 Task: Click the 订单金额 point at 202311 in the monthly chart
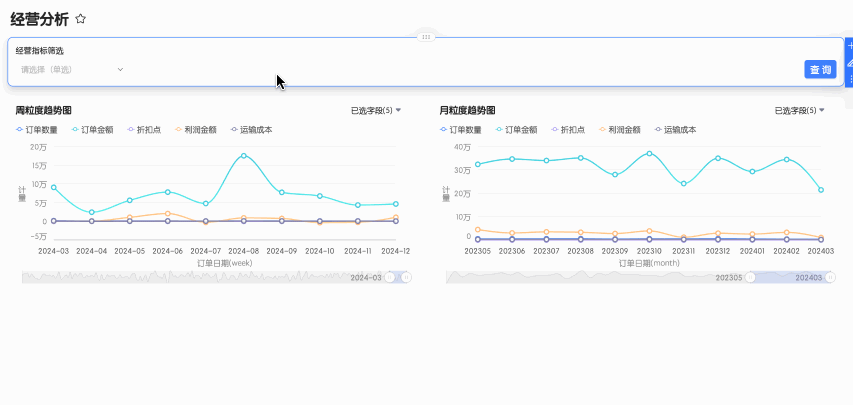pyautogui.click(x=684, y=184)
